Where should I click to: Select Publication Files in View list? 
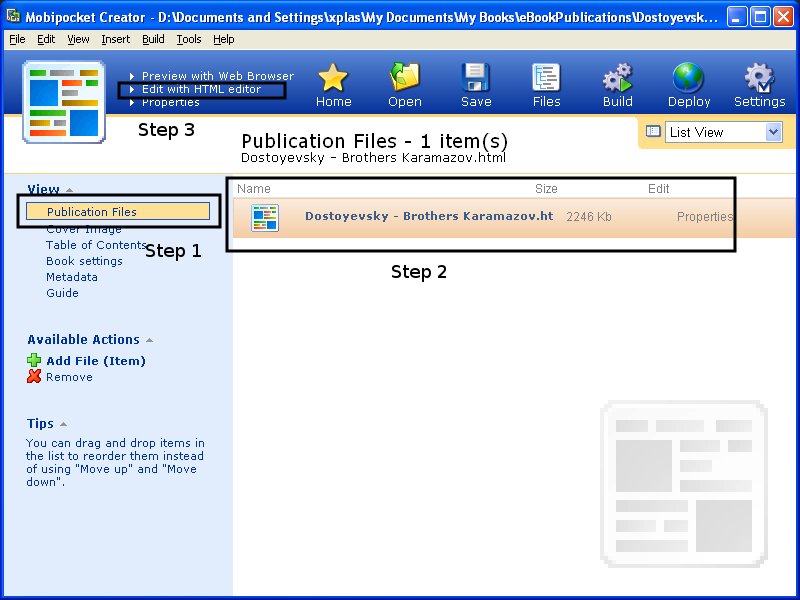118,211
